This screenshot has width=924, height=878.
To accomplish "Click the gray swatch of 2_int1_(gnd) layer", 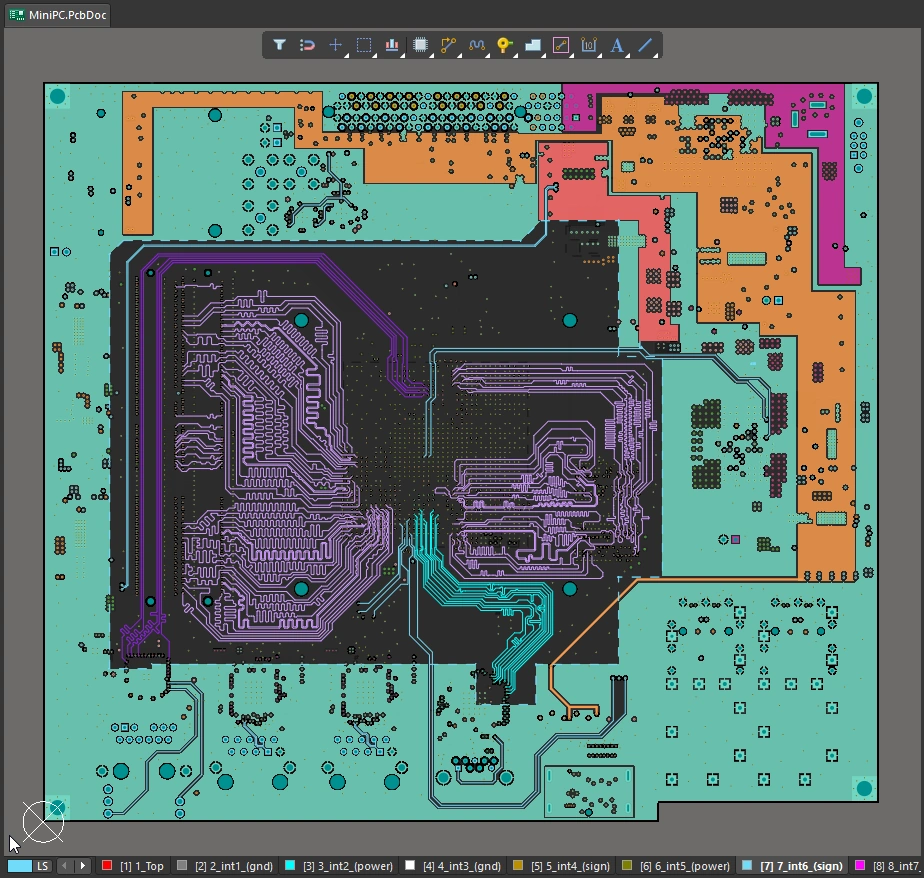I will tap(182, 865).
